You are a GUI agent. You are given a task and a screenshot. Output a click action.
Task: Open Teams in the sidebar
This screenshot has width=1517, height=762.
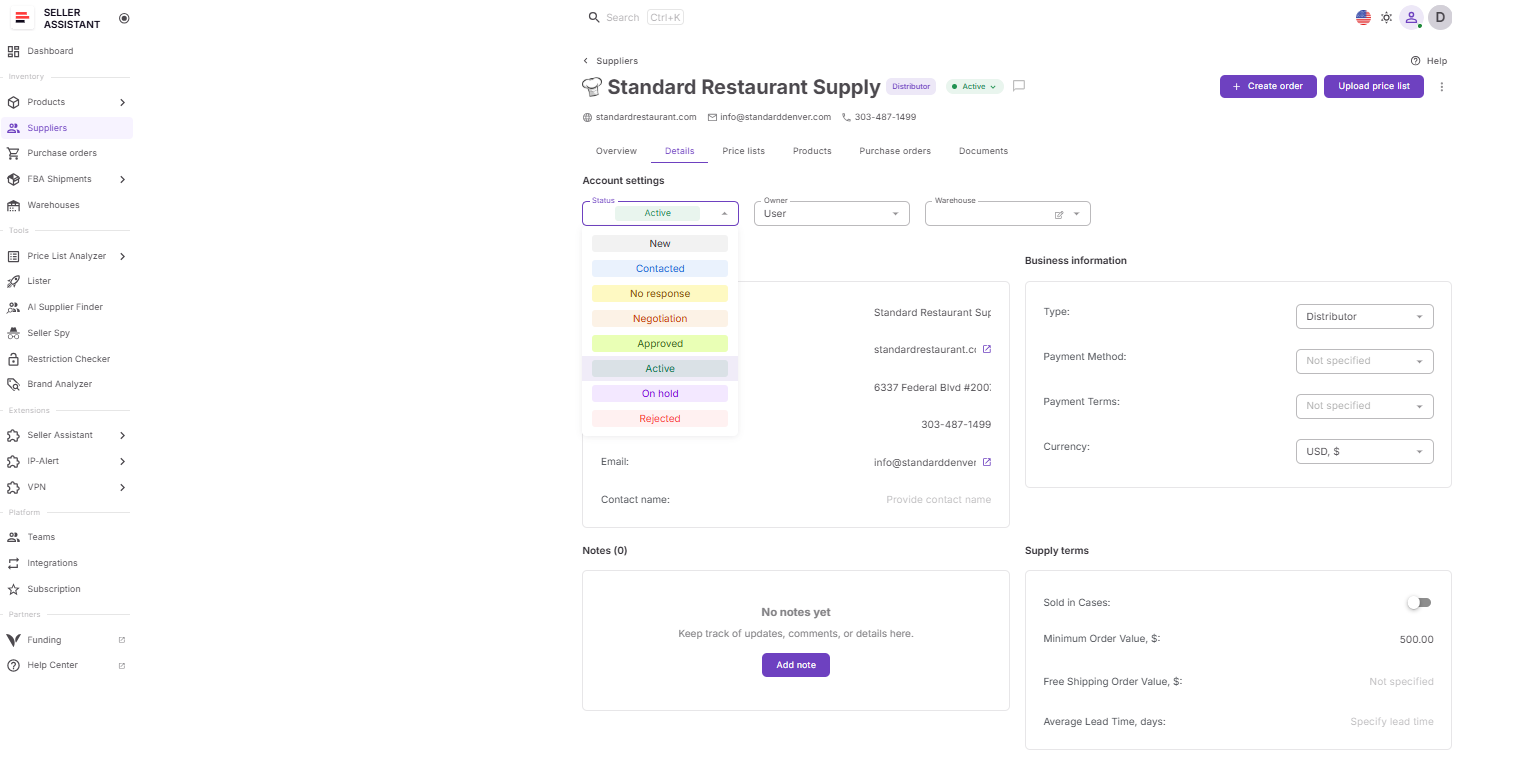point(66,537)
